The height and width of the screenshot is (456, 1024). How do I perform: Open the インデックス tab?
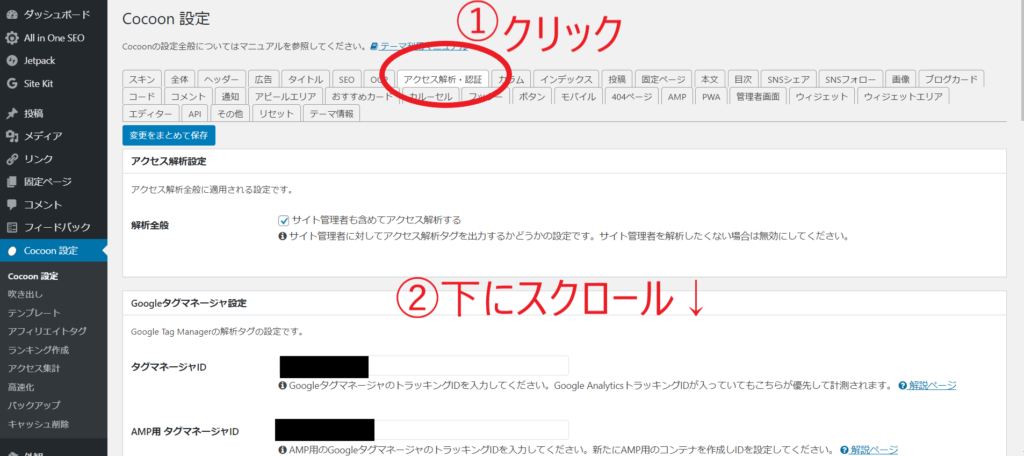[566, 79]
